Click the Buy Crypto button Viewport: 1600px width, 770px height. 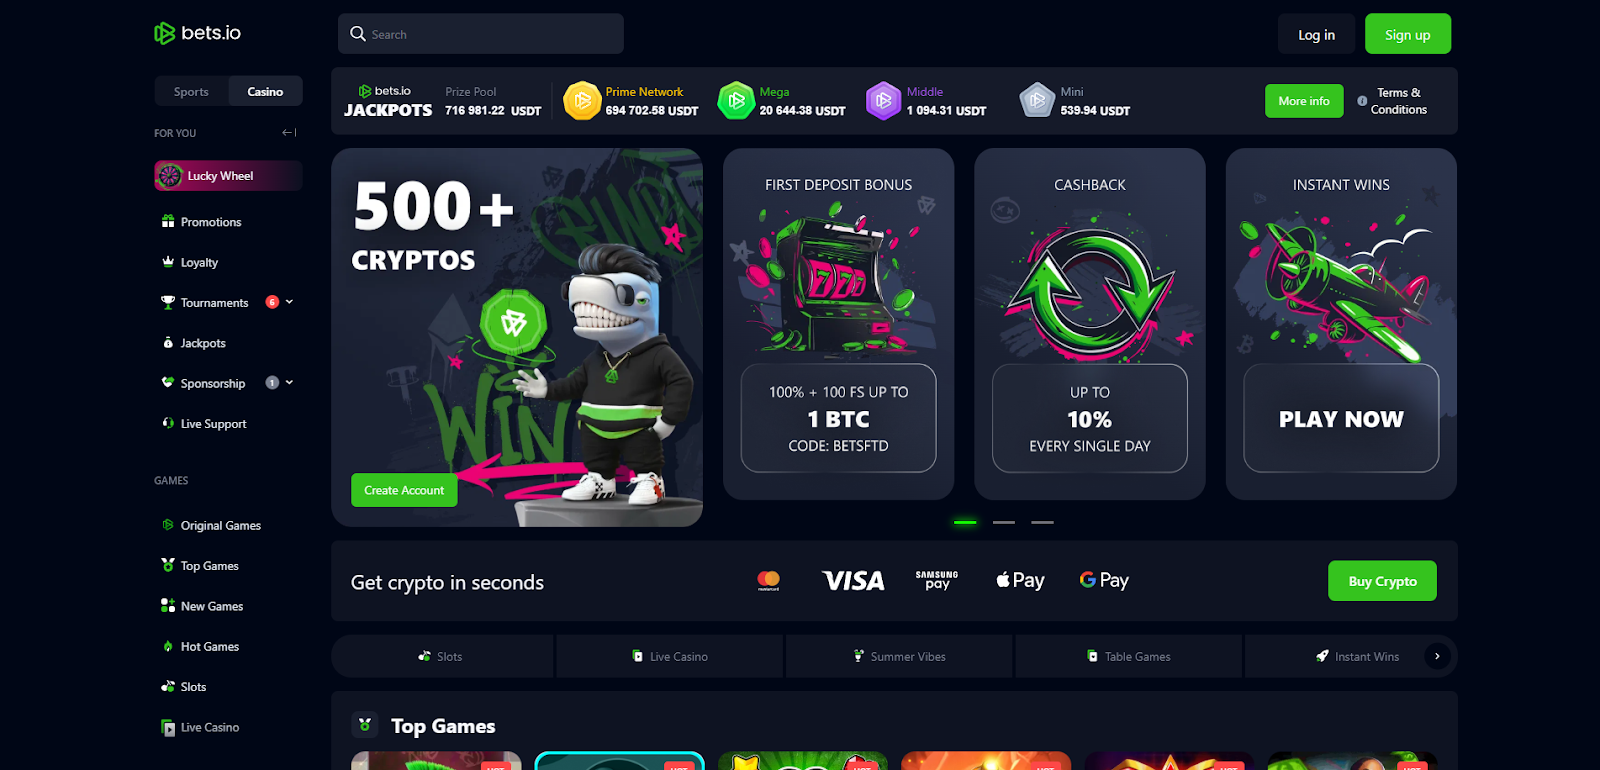coord(1382,581)
